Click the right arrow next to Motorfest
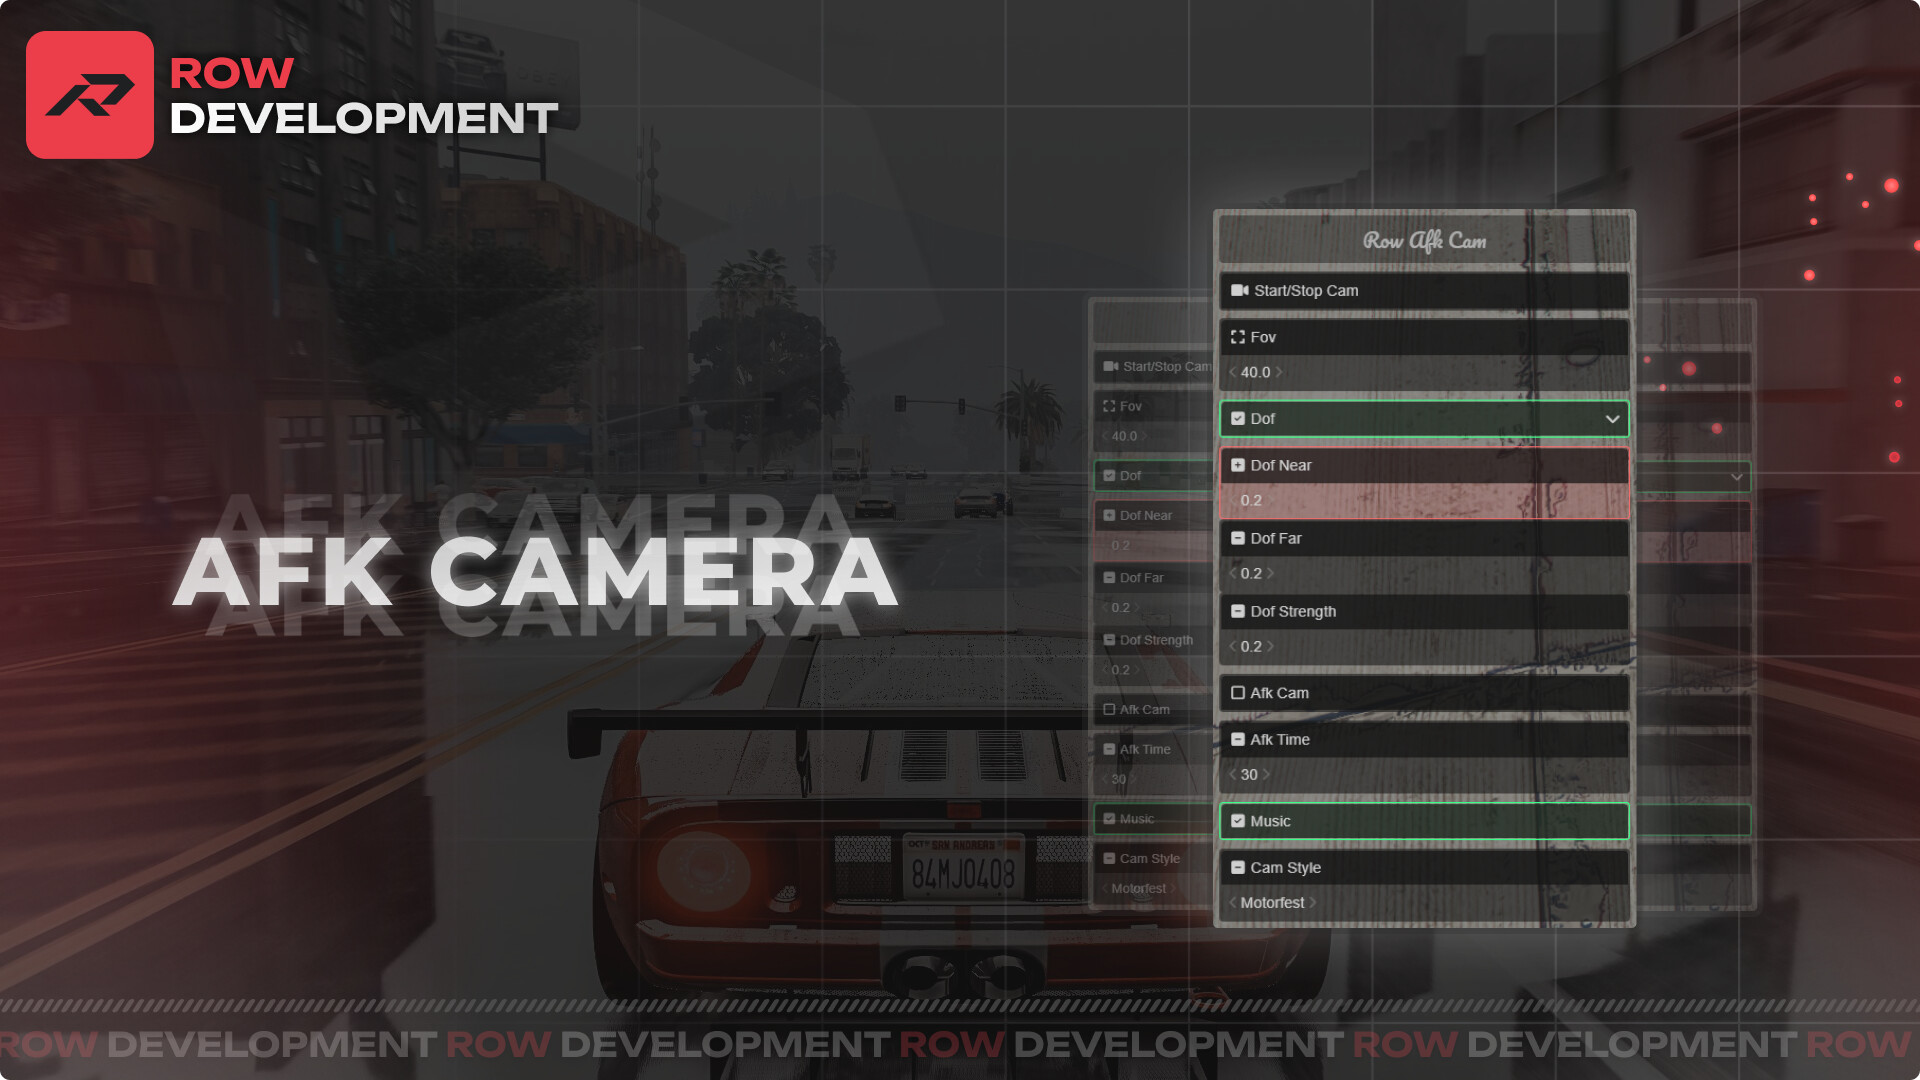1920x1080 pixels. pos(1313,902)
